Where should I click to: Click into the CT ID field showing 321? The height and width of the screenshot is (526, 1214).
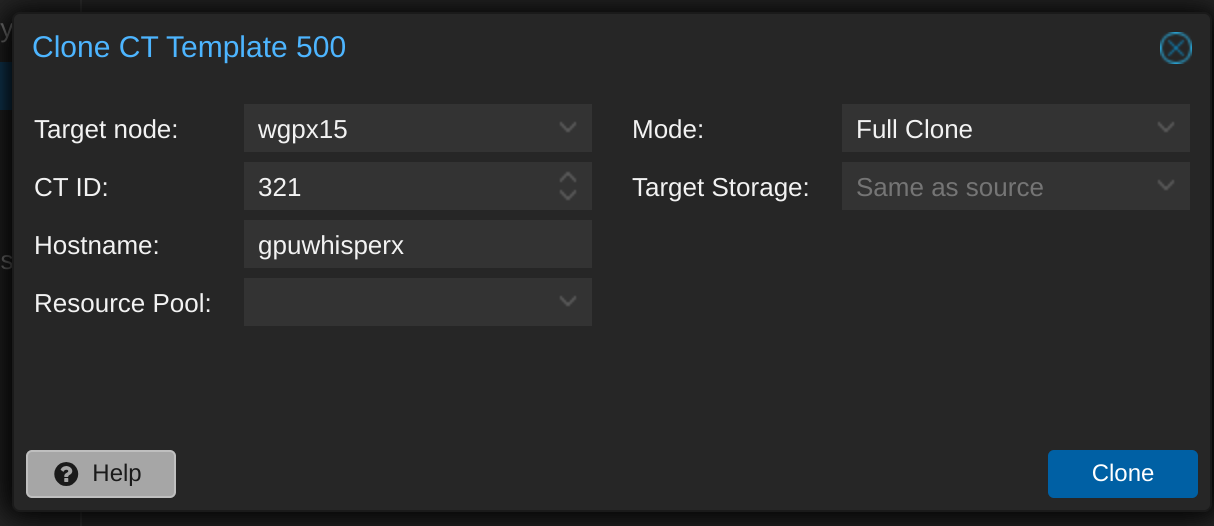click(x=400, y=186)
